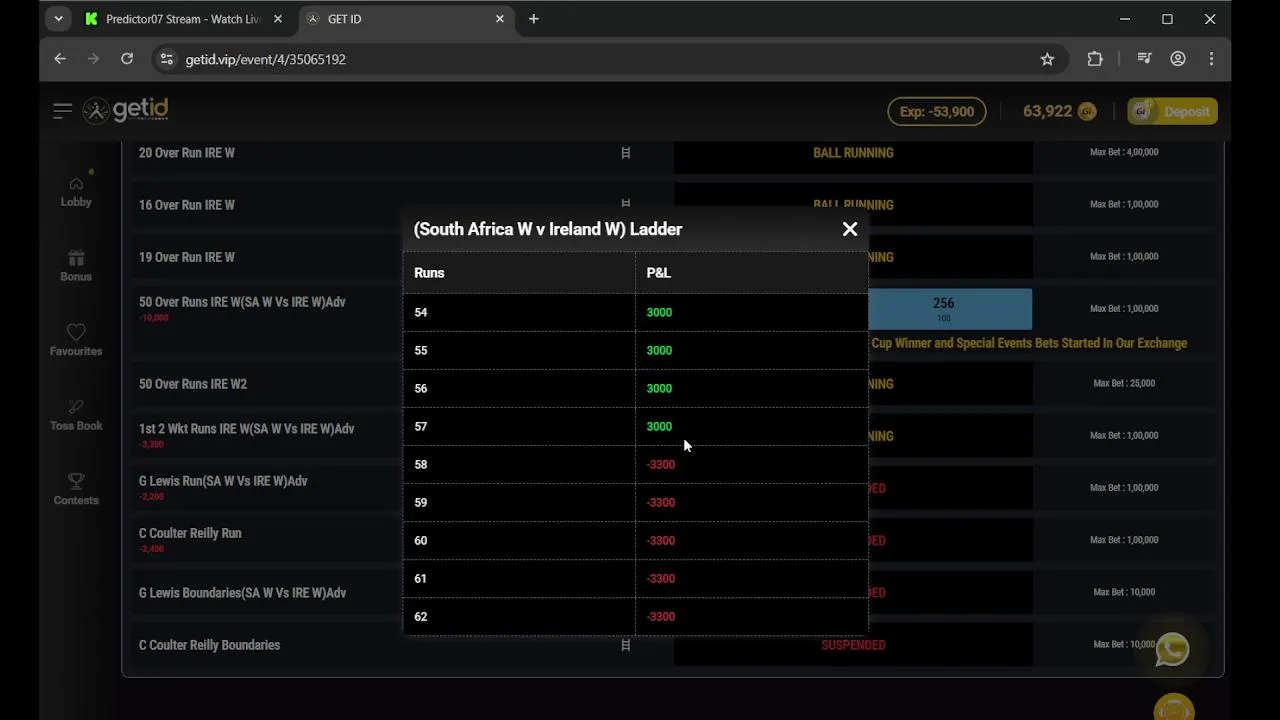The height and width of the screenshot is (720, 1280).
Task: Close the Predictor07 Stream tab
Action: coord(277,19)
